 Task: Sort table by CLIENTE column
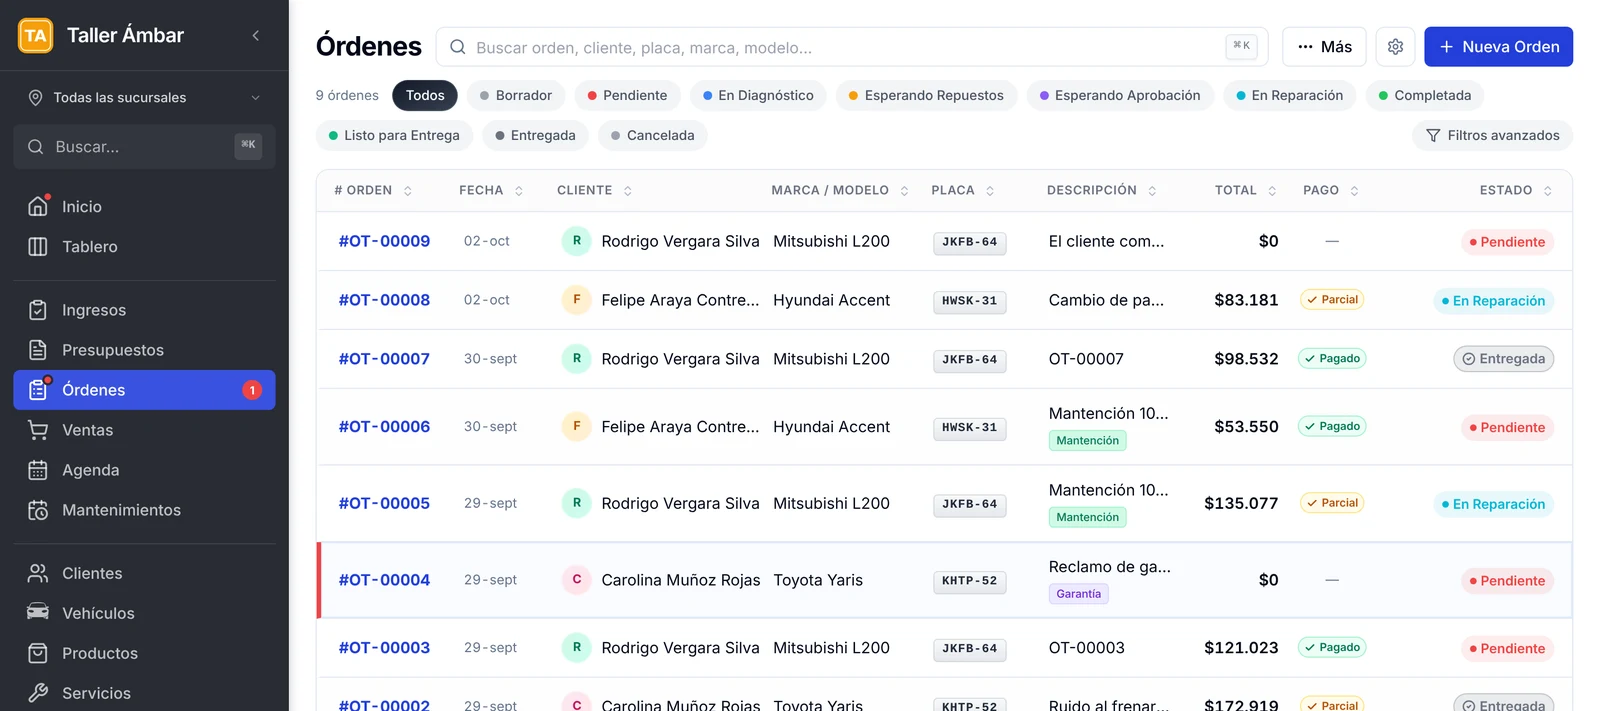click(x=595, y=190)
